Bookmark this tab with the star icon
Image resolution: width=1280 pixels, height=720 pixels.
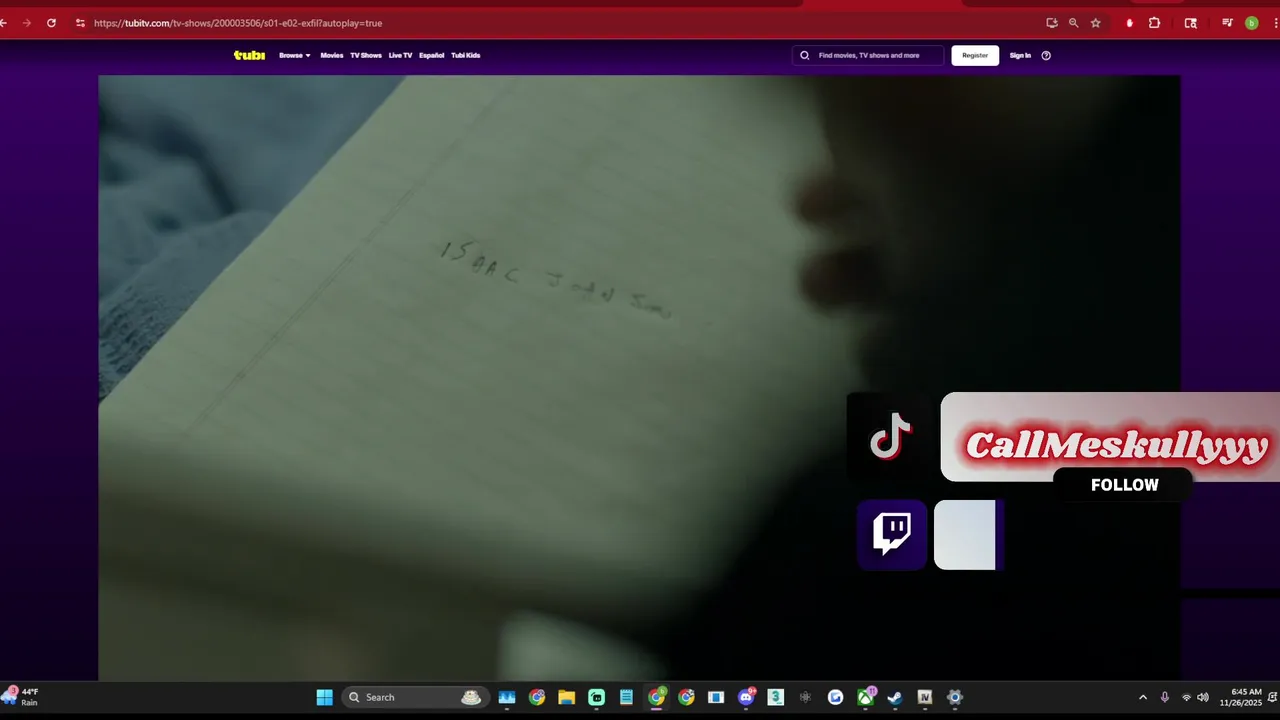[x=1096, y=23]
